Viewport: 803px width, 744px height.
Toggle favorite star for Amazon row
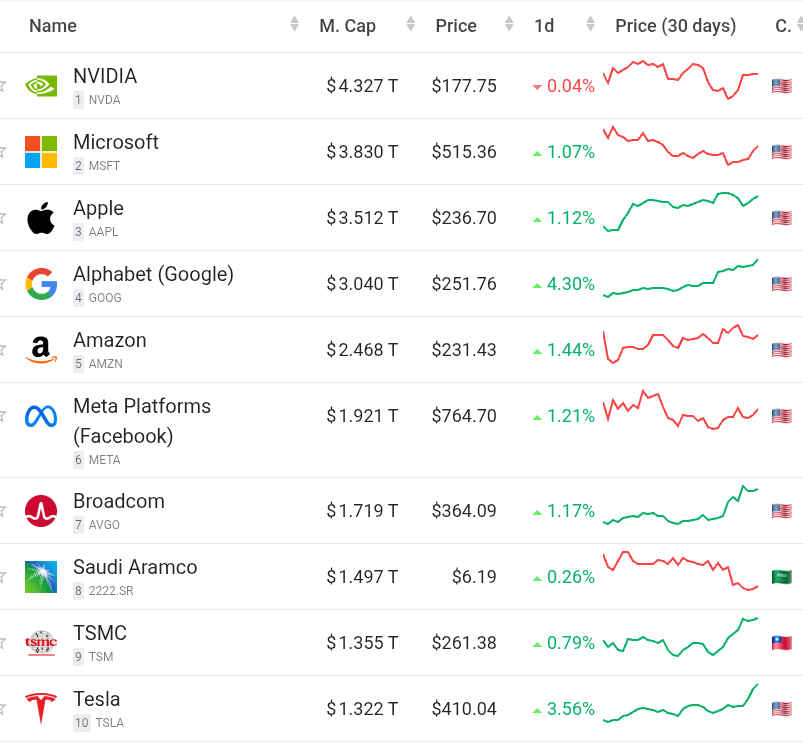tap(3, 350)
